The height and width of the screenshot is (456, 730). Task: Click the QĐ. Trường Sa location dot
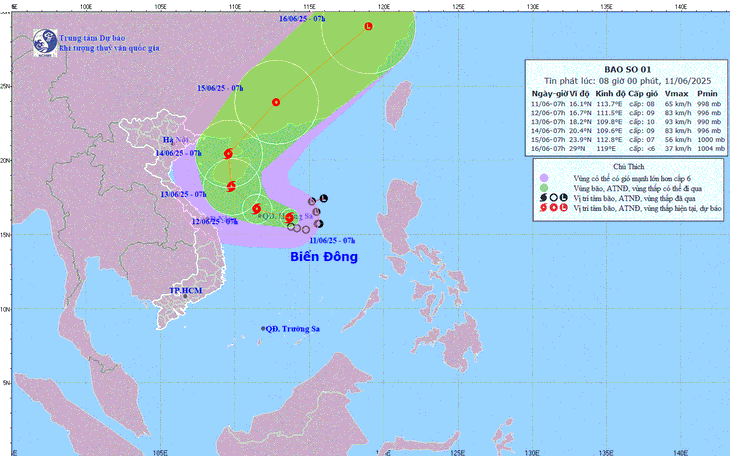[263, 328]
